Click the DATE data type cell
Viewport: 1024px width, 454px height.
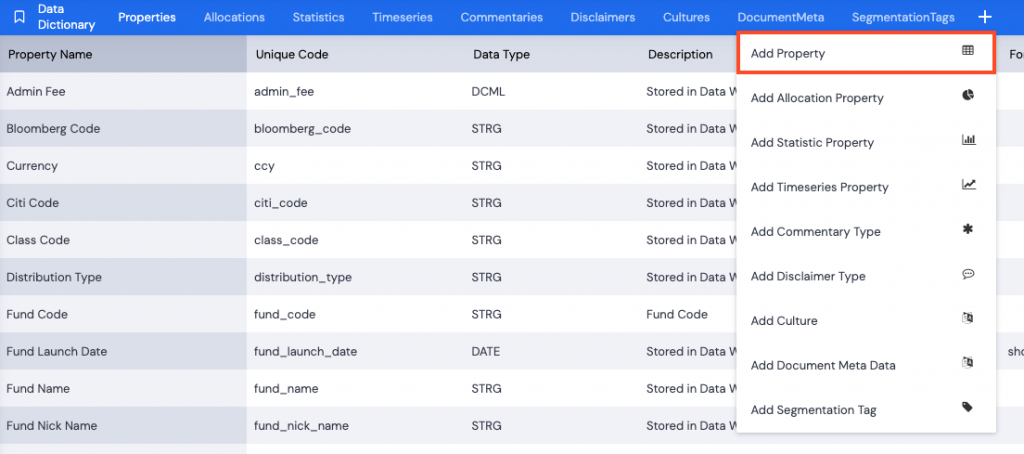(x=486, y=351)
